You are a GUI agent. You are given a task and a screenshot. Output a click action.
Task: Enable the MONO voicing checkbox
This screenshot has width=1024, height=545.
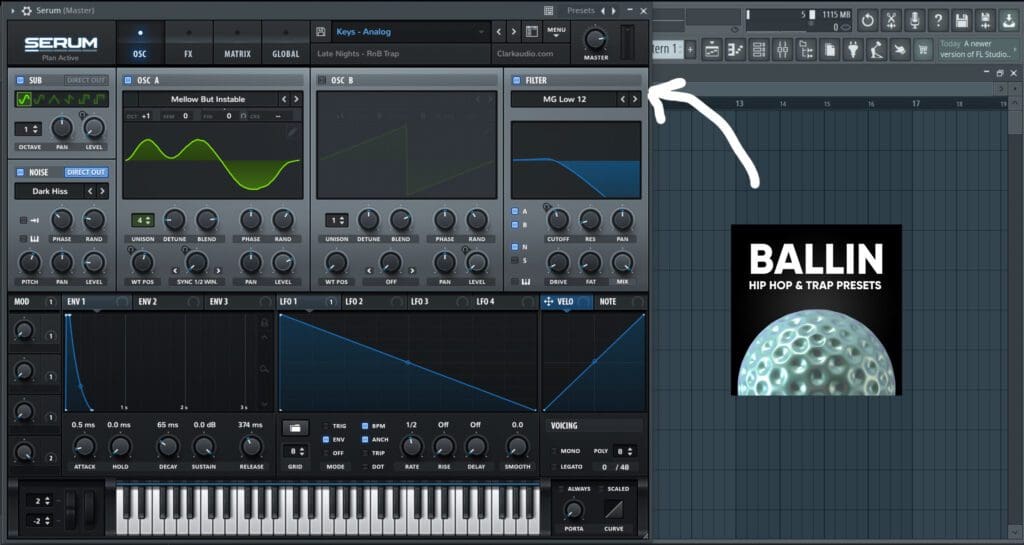(x=554, y=451)
